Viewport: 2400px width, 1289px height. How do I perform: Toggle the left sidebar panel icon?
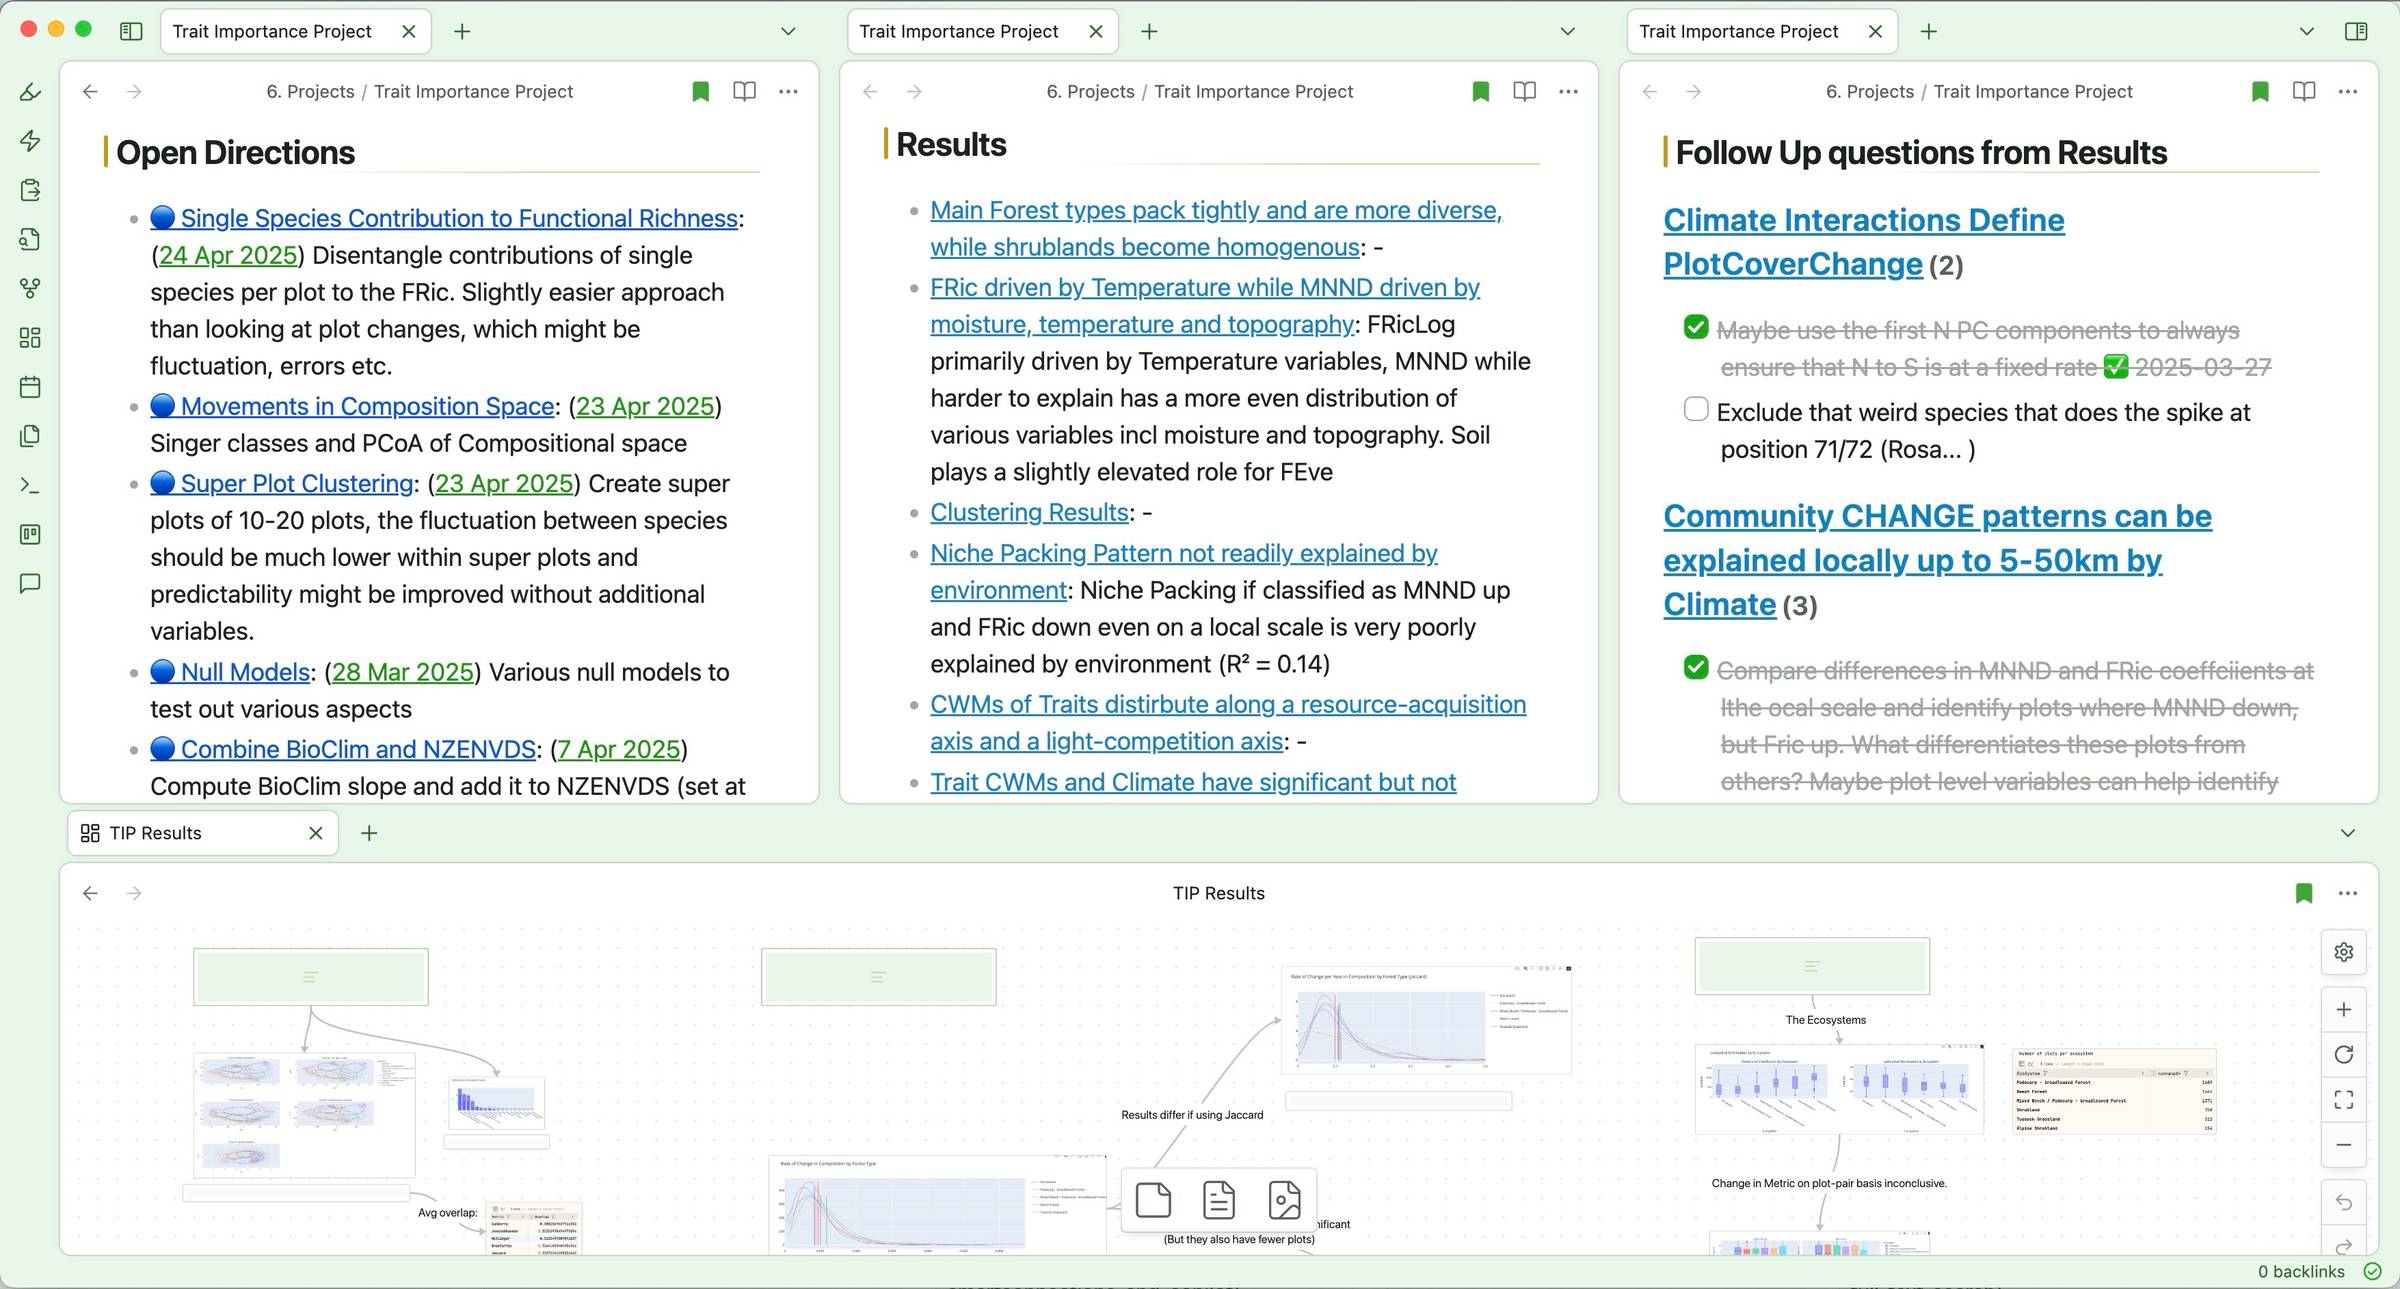coord(131,31)
